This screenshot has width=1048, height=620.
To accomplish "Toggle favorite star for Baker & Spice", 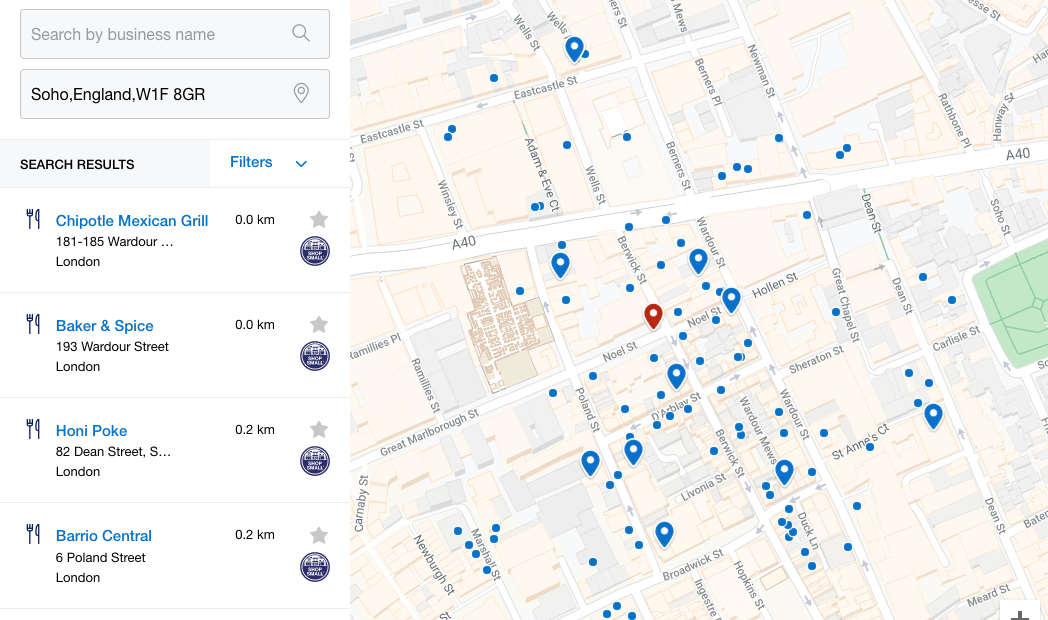I will (319, 324).
